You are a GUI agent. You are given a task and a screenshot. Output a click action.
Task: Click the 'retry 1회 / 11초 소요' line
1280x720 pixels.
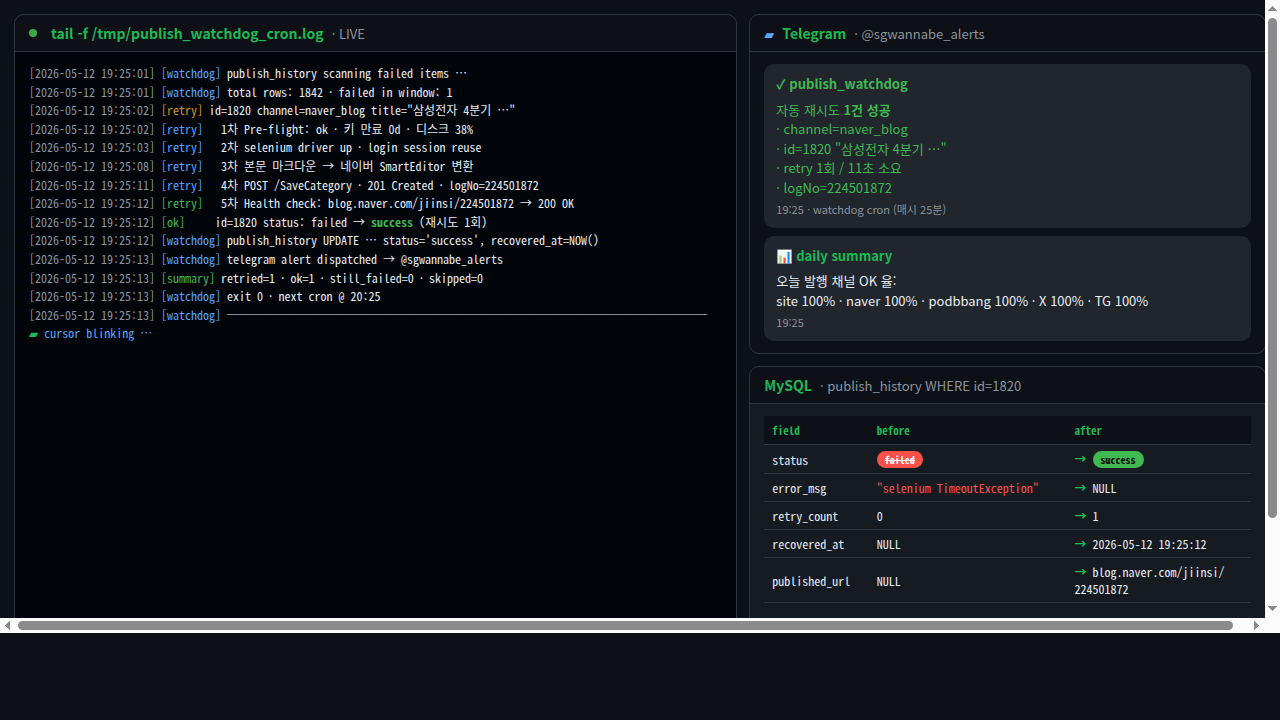pos(839,168)
